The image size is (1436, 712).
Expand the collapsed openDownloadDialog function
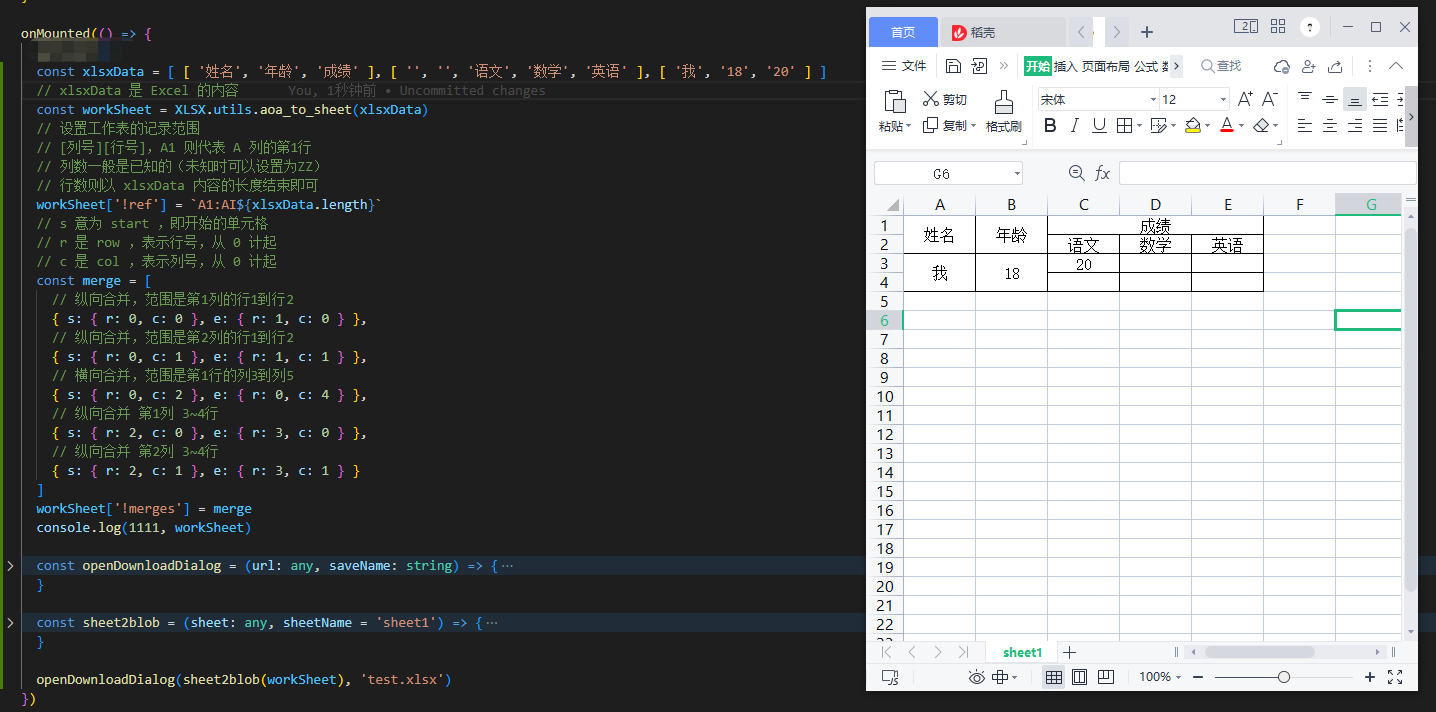[x=10, y=566]
